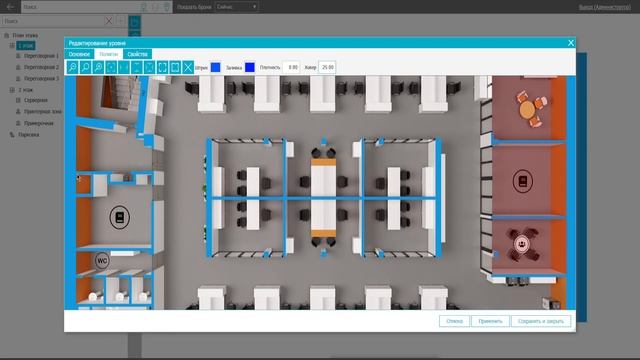This screenshot has height=360, width=640.
Task: Select Переговорная 1 in the tree
Action: coord(41,56)
